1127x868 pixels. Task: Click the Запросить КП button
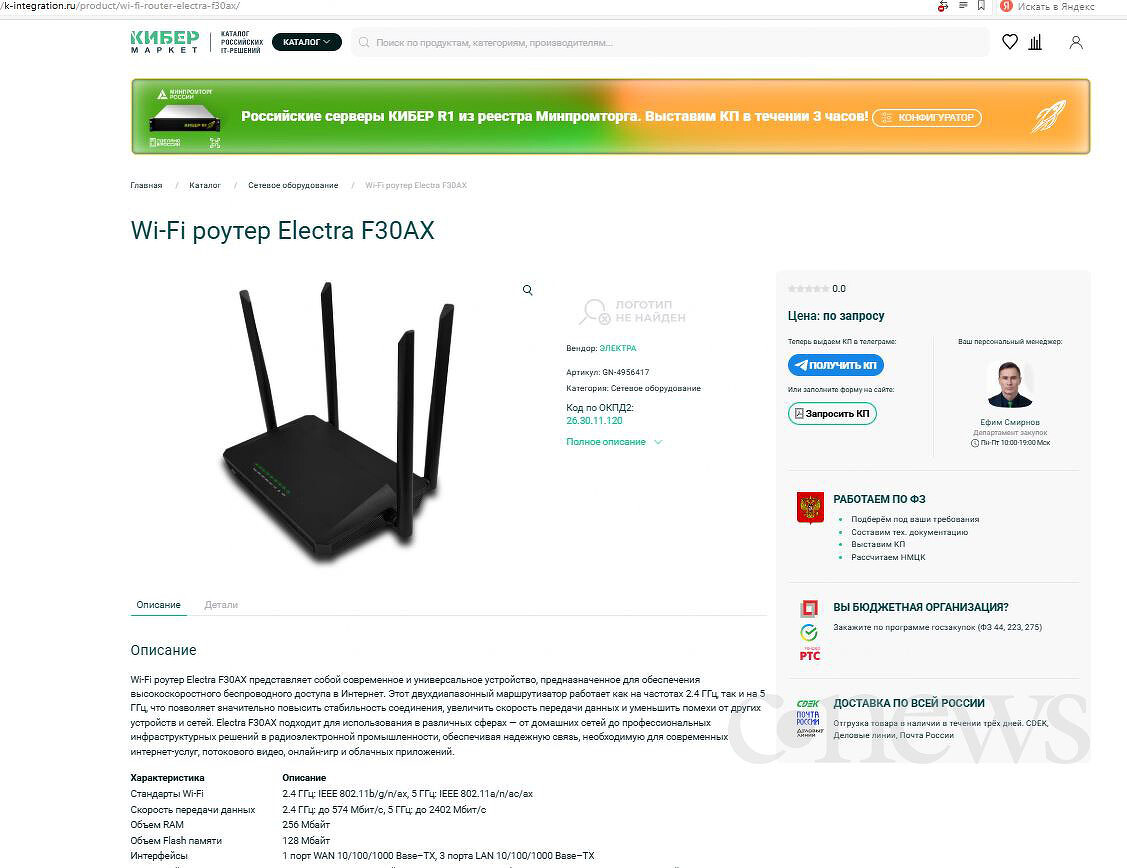click(832, 413)
